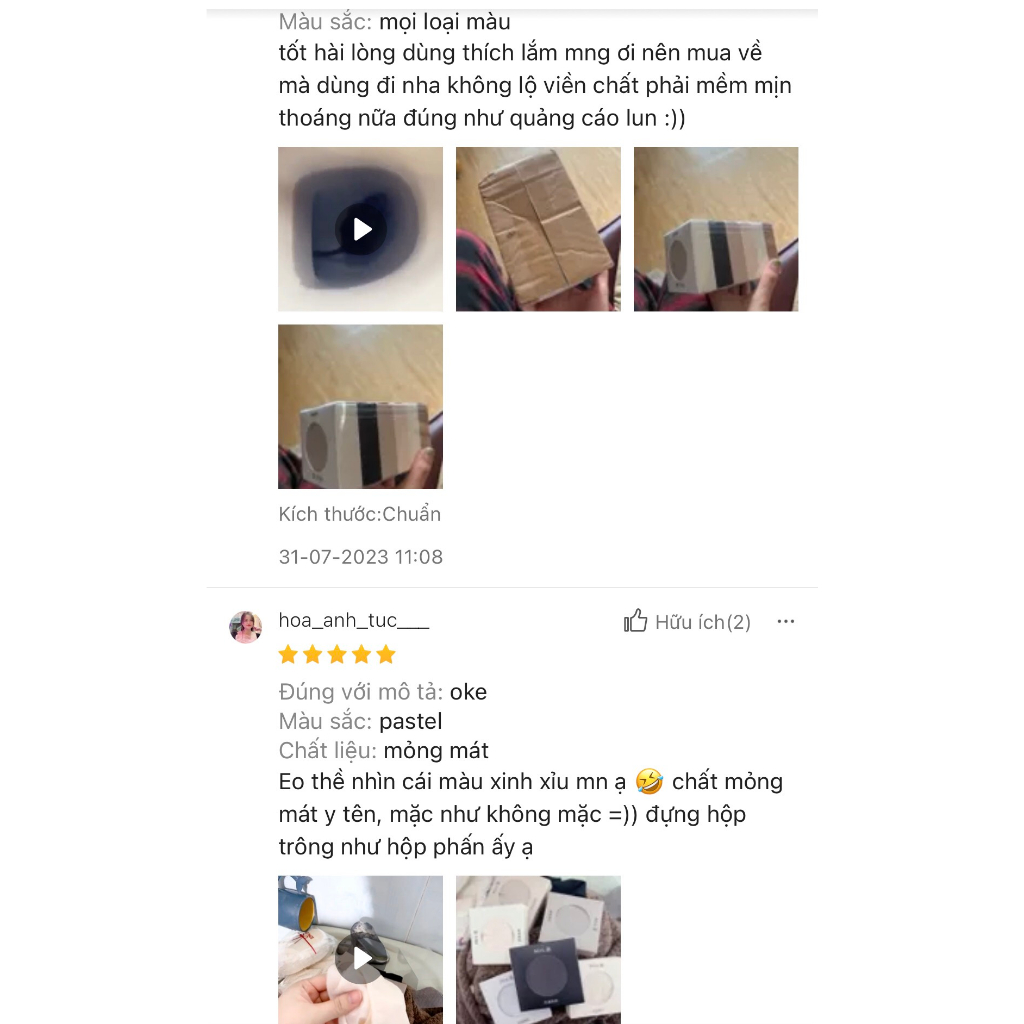Open hoa_anh_tuc profile avatar
The width and height of the screenshot is (1024, 1024).
pos(246,627)
